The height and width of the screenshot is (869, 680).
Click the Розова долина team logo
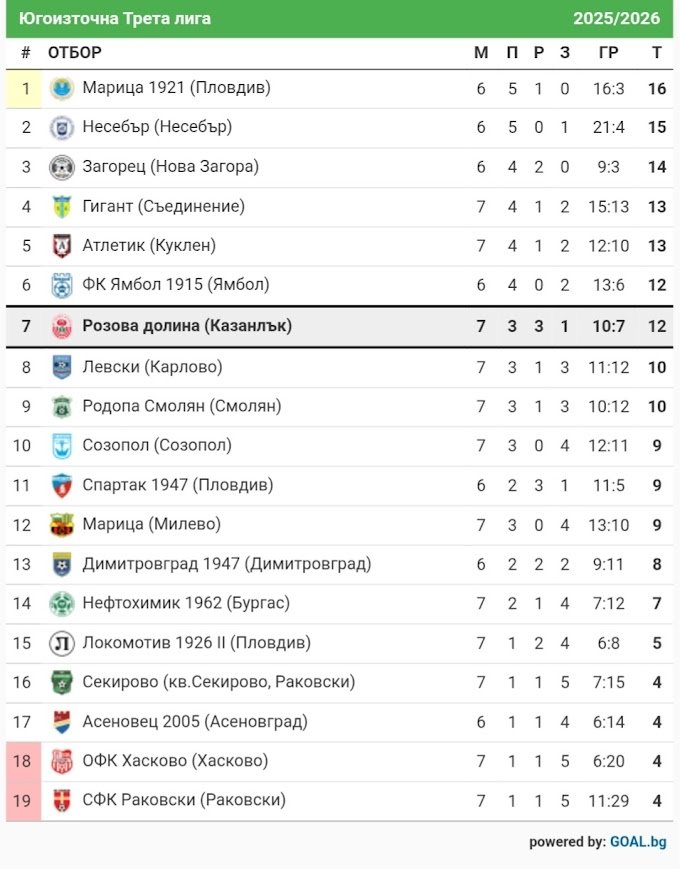62,326
